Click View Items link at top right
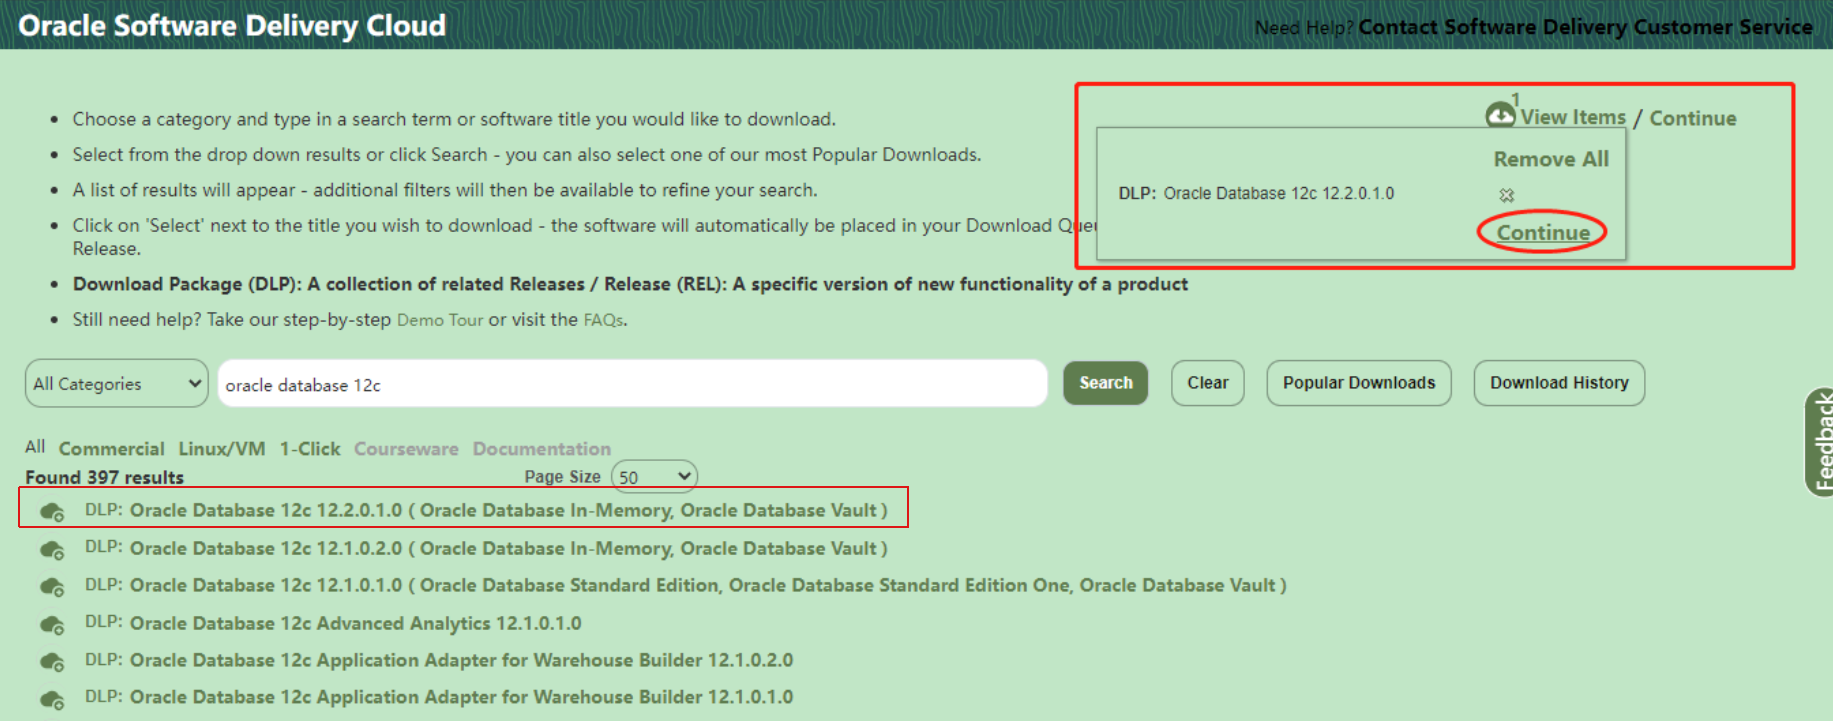 [x=1573, y=118]
